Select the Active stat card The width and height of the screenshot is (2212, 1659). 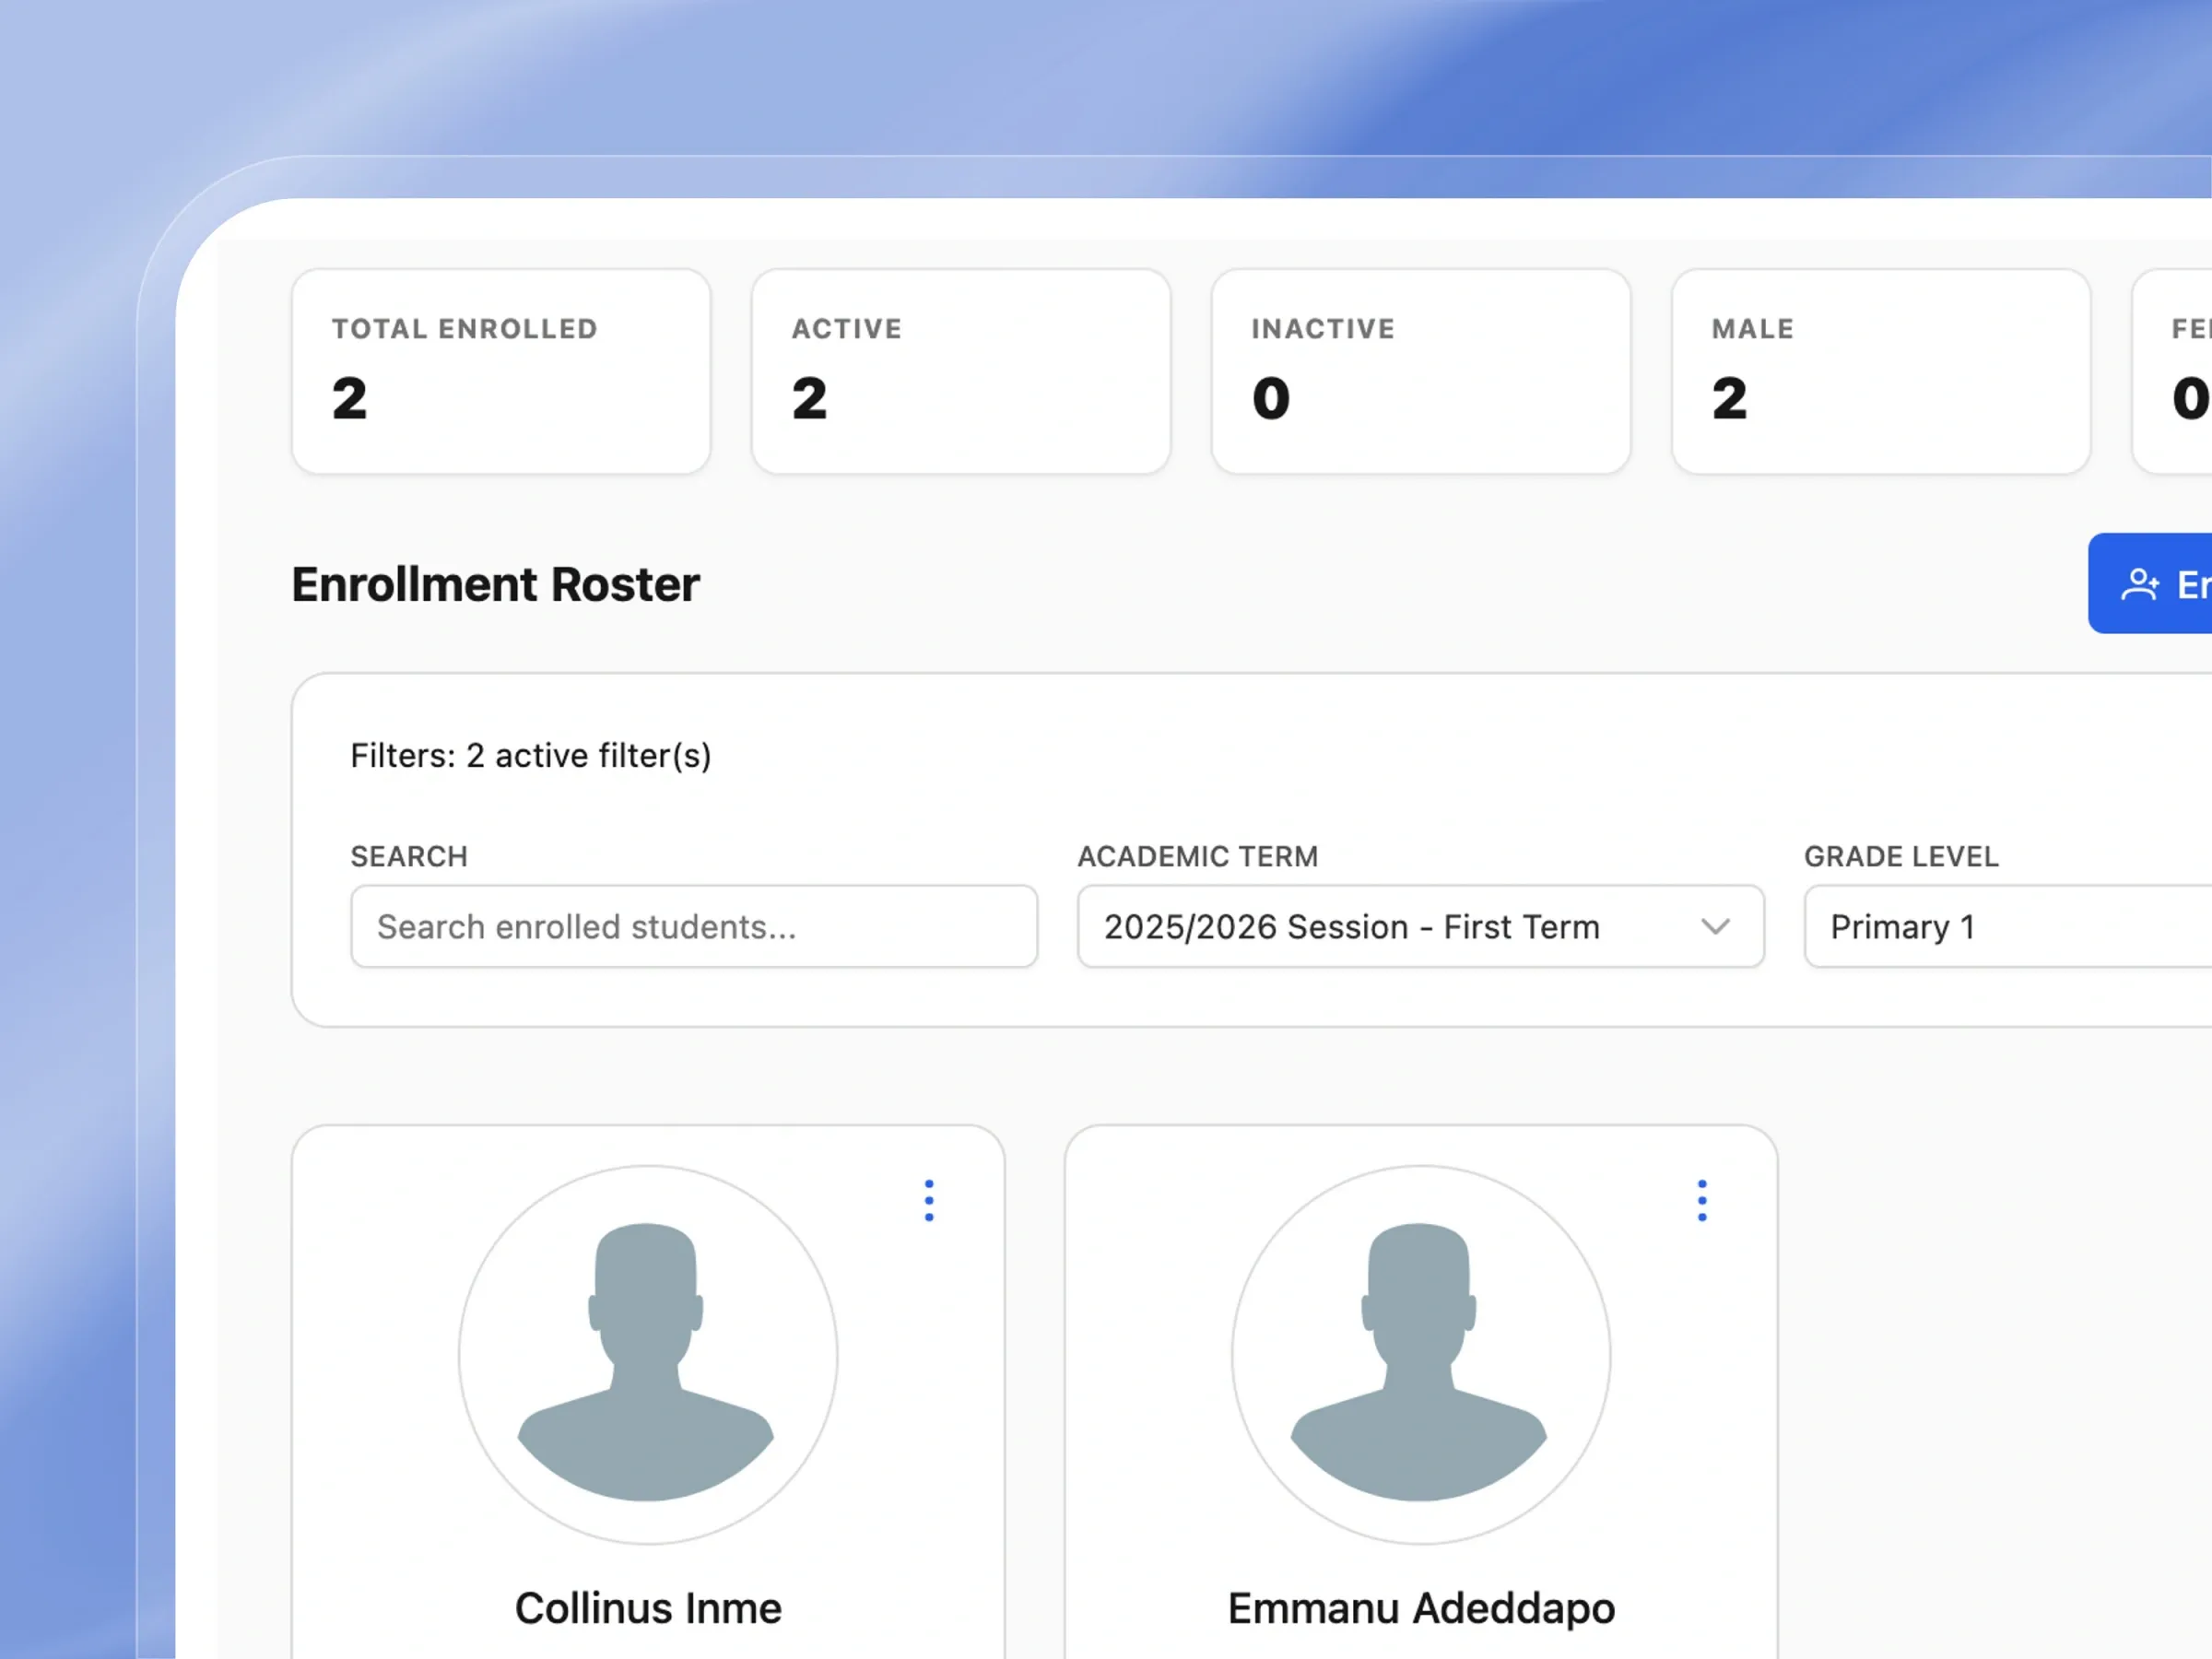(961, 371)
